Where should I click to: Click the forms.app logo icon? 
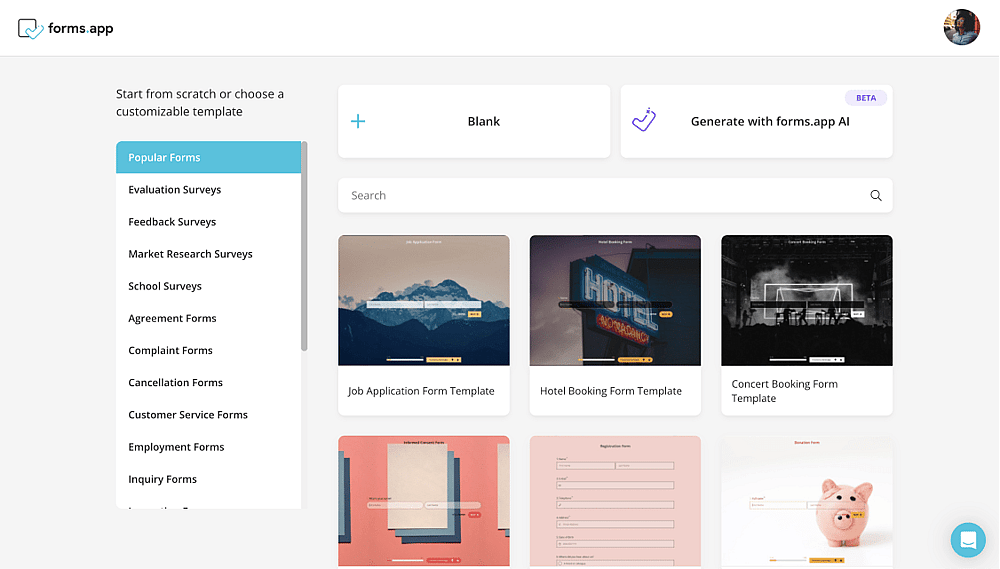coord(31,29)
